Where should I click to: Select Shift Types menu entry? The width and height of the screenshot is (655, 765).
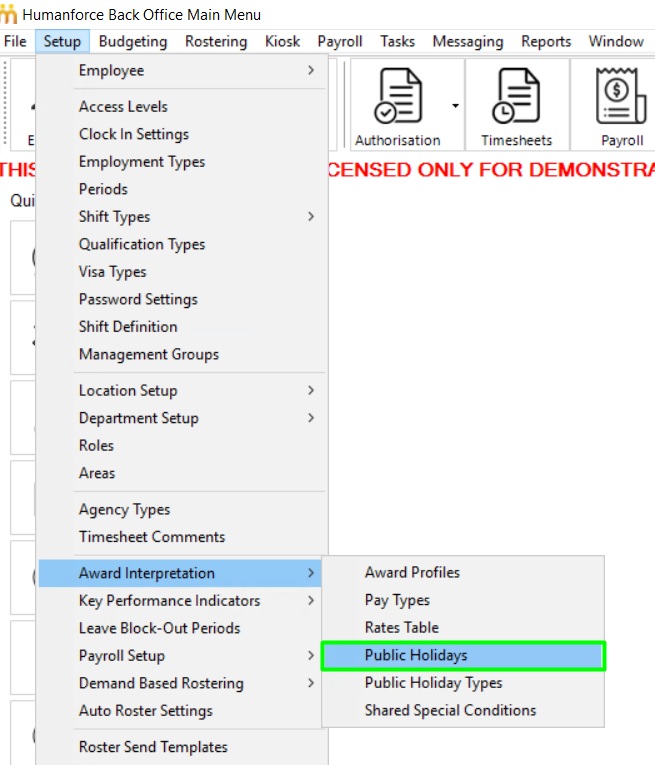[x=180, y=216]
